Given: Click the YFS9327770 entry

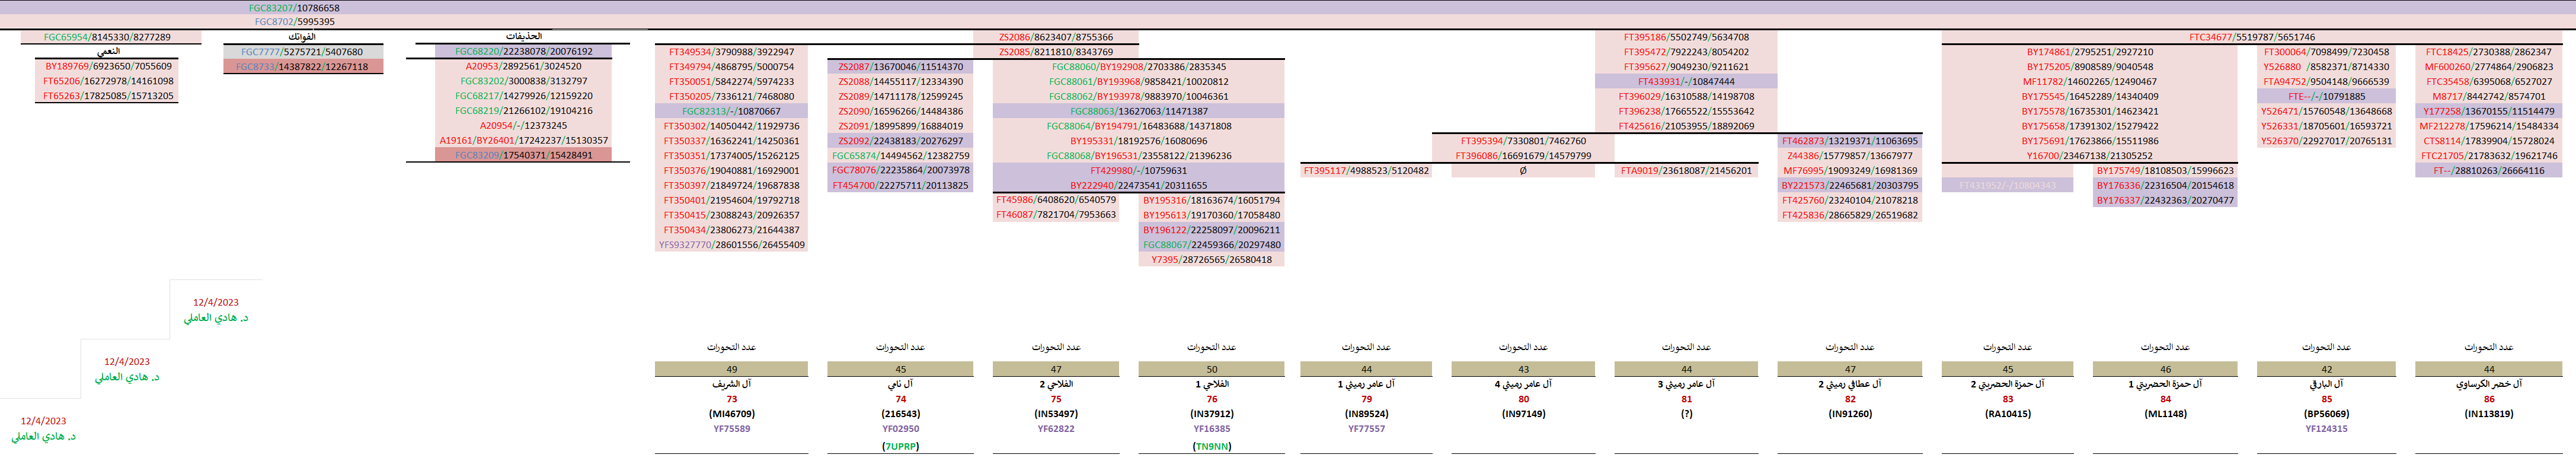Looking at the screenshot, I should click(x=731, y=245).
